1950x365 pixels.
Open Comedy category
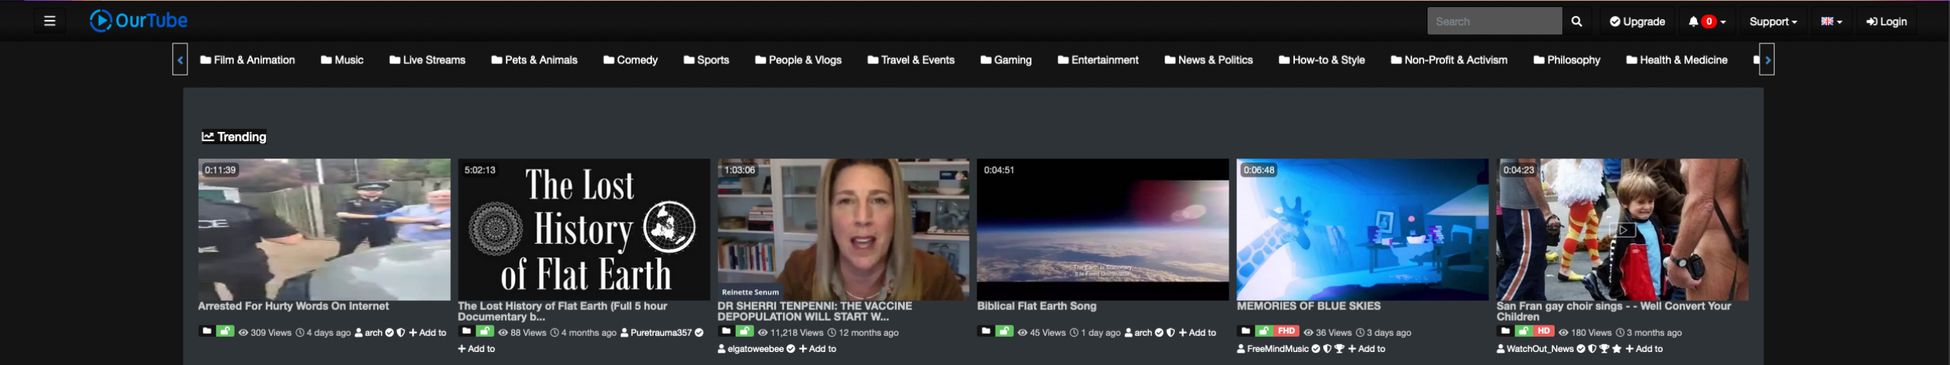[x=630, y=60]
